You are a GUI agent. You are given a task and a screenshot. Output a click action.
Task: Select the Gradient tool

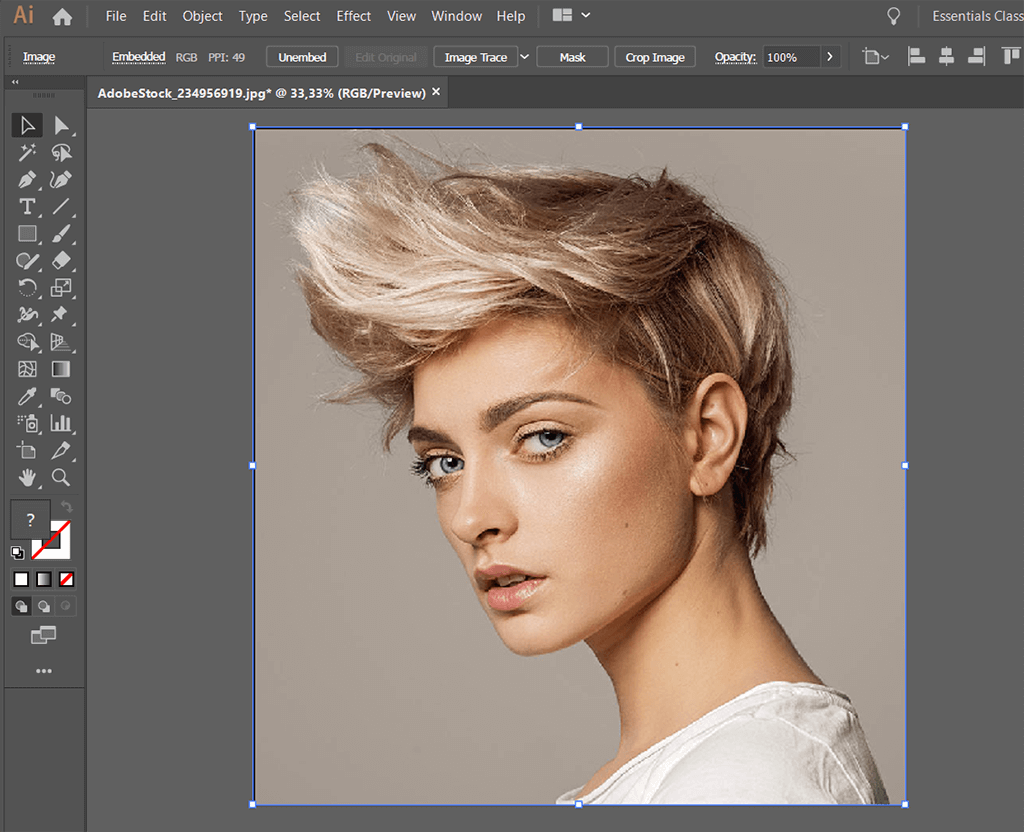click(x=62, y=369)
